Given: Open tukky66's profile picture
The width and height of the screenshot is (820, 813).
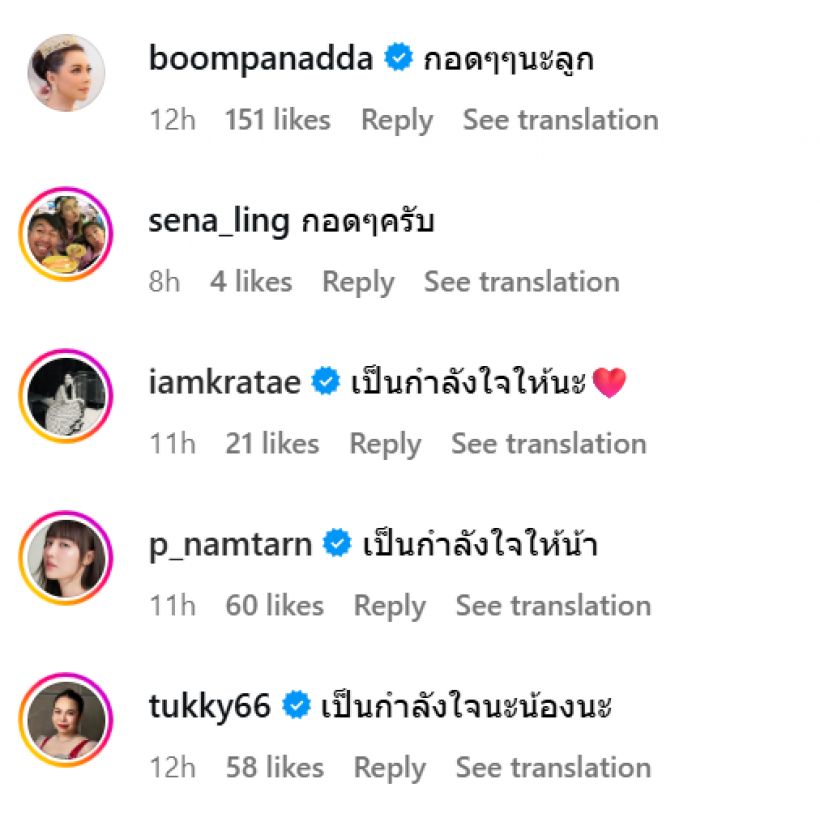Looking at the screenshot, I should [x=65, y=719].
